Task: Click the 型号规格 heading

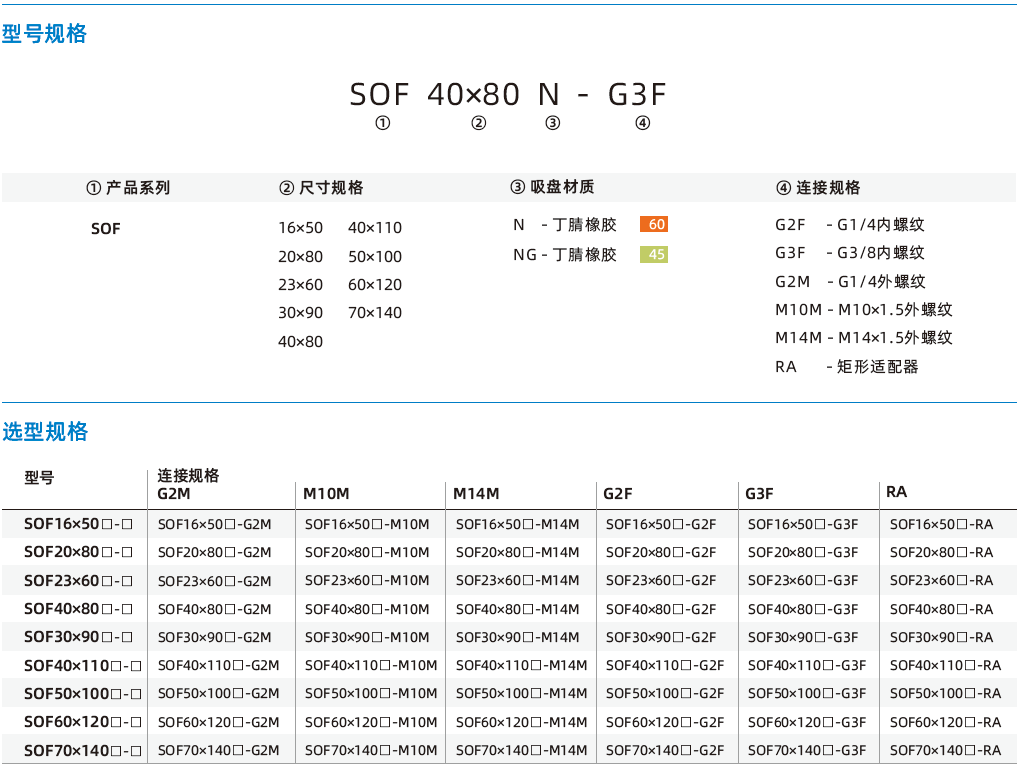Action: pos(44,34)
